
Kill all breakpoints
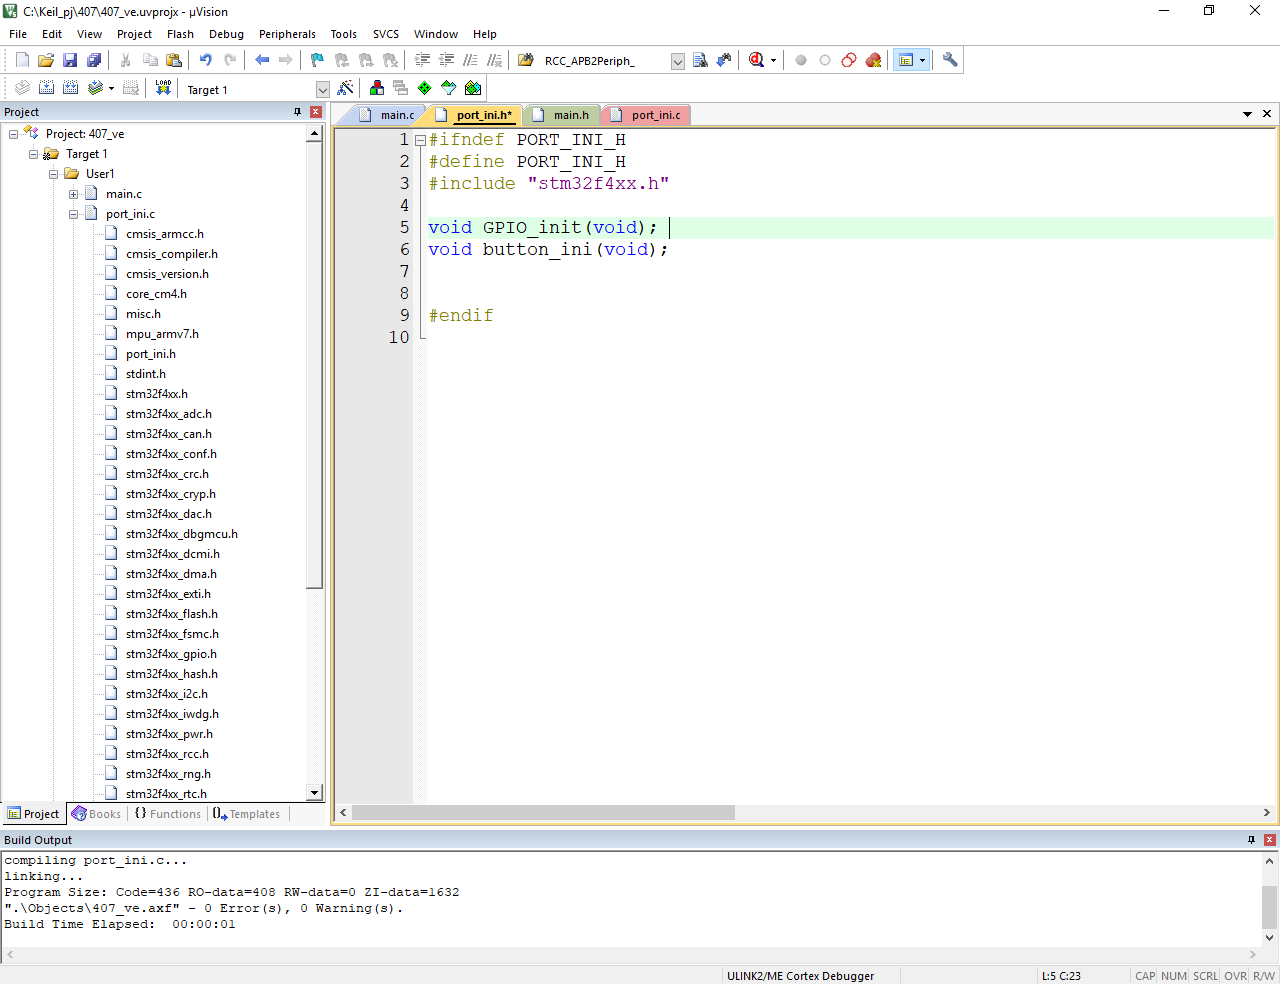873,60
